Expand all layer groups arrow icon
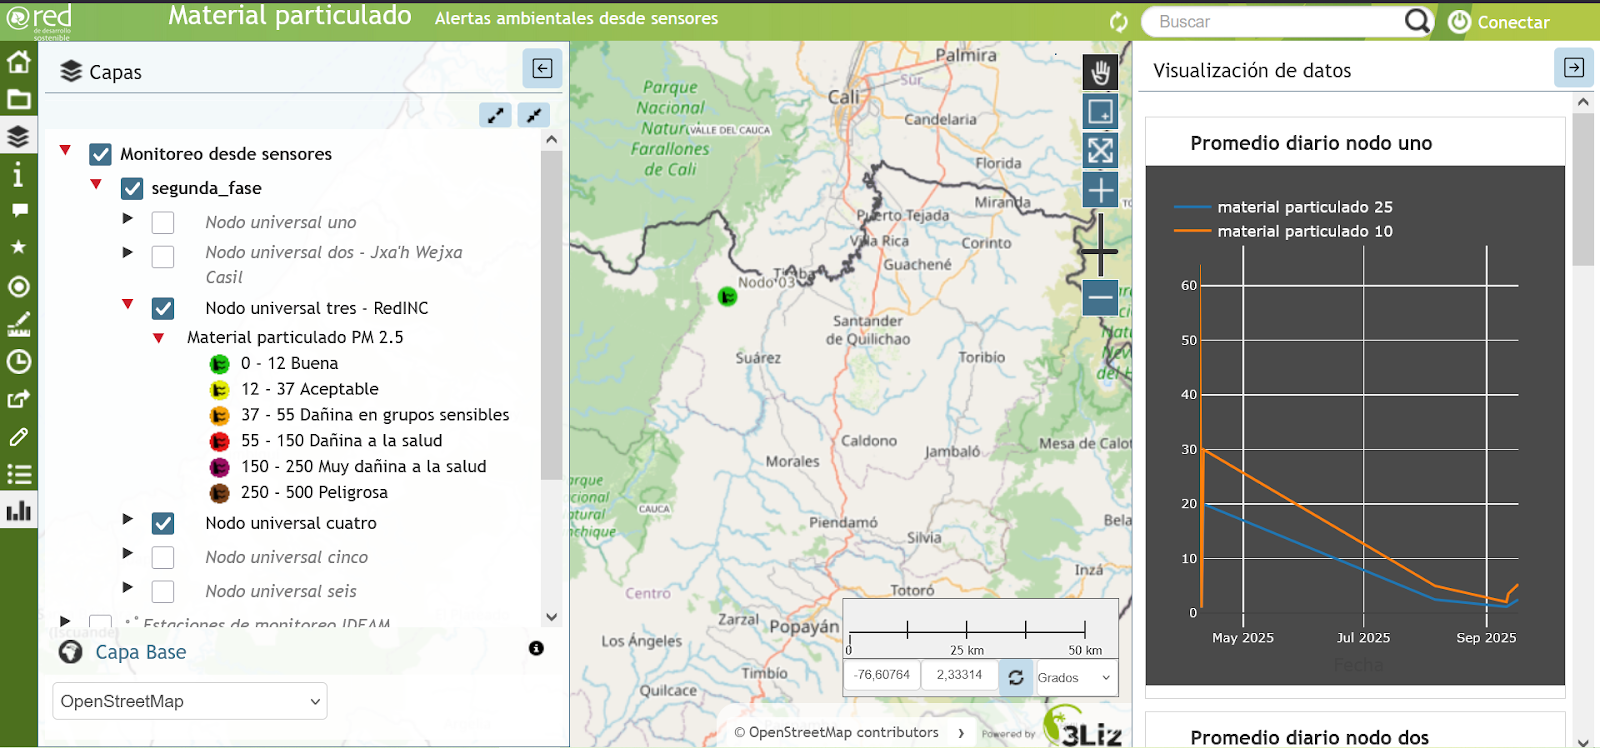This screenshot has height=748, width=1600. [x=496, y=115]
